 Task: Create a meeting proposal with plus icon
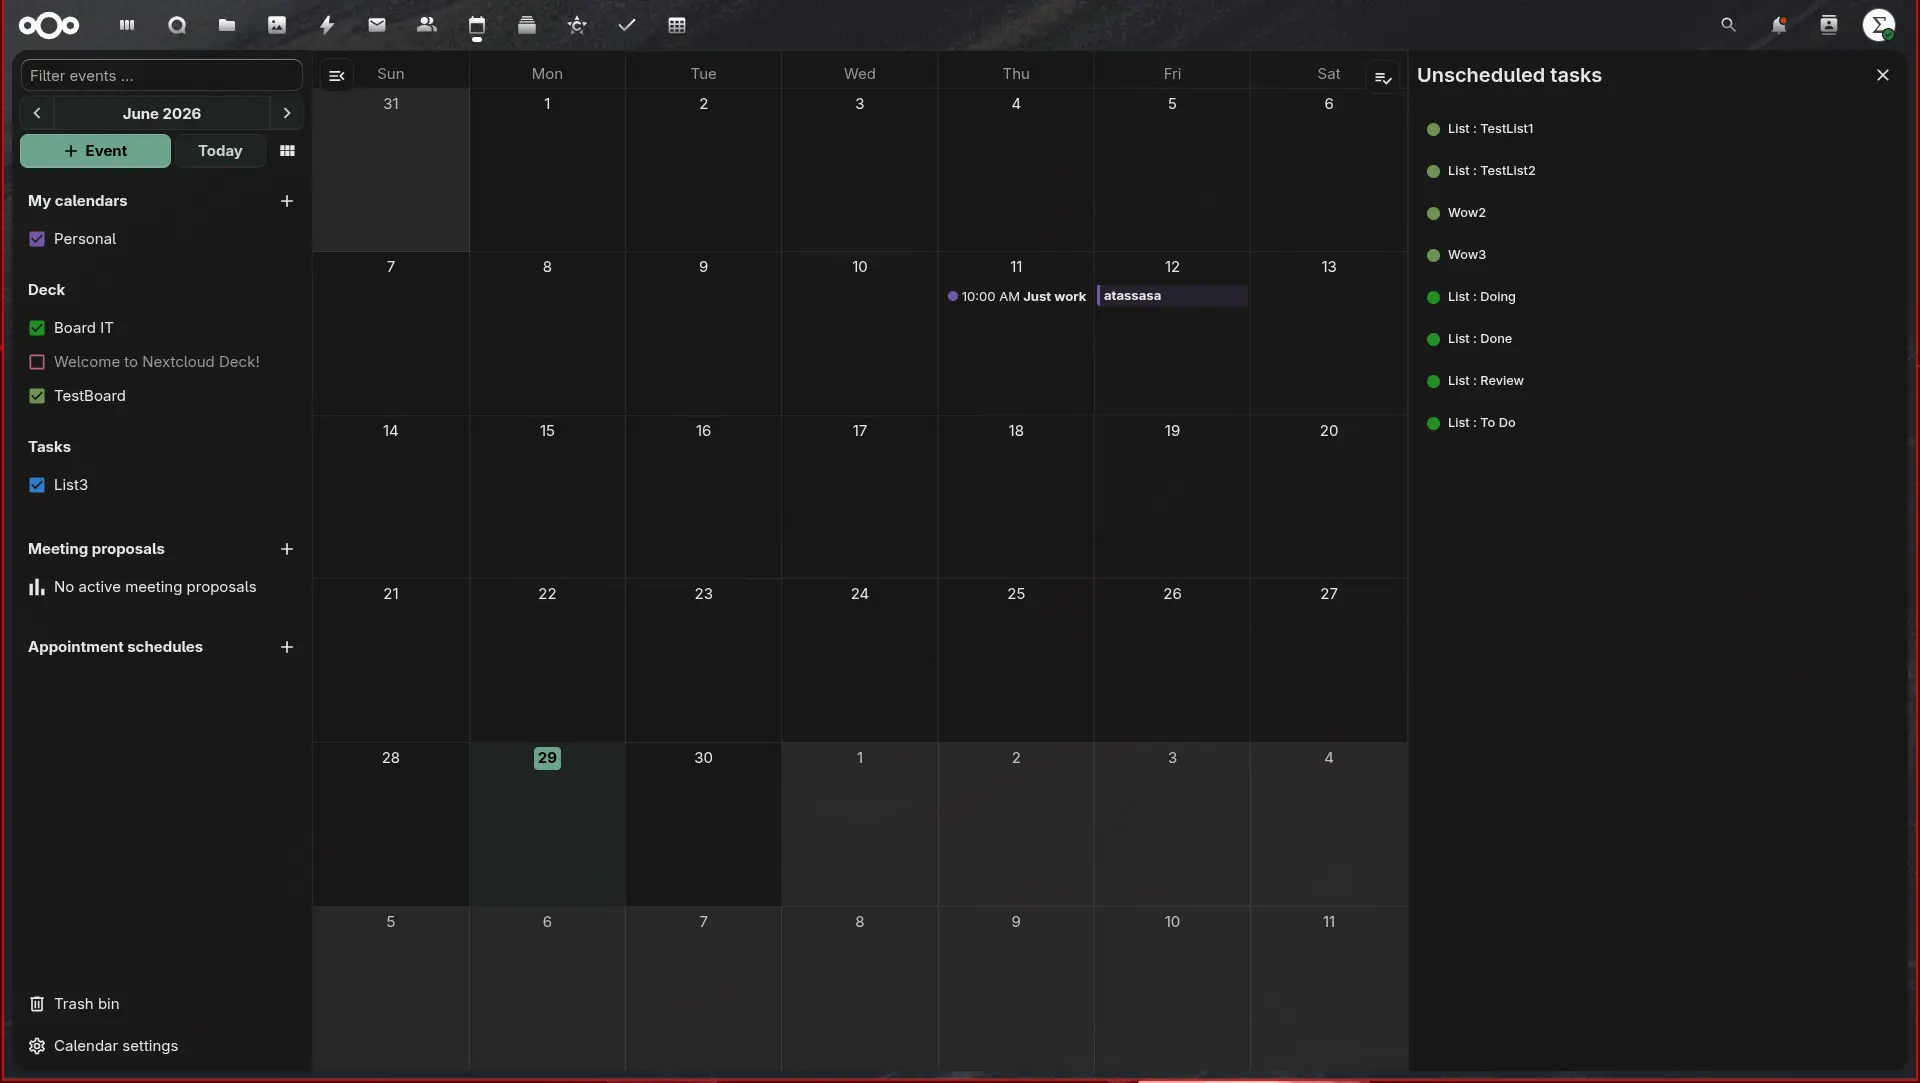(x=287, y=549)
